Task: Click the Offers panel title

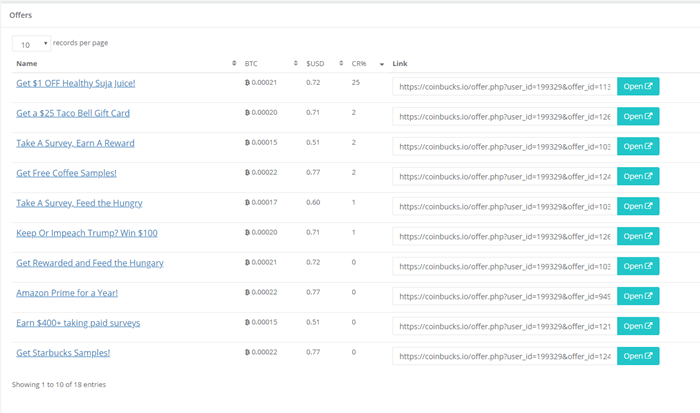Action: (21, 15)
